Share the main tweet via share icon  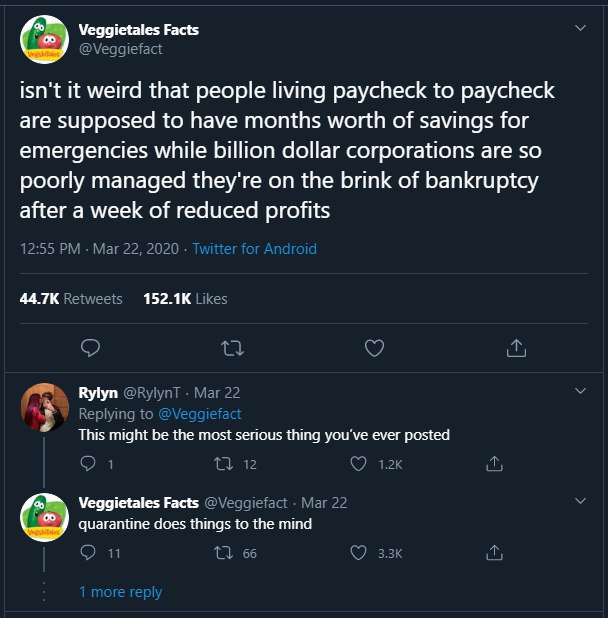pos(516,348)
